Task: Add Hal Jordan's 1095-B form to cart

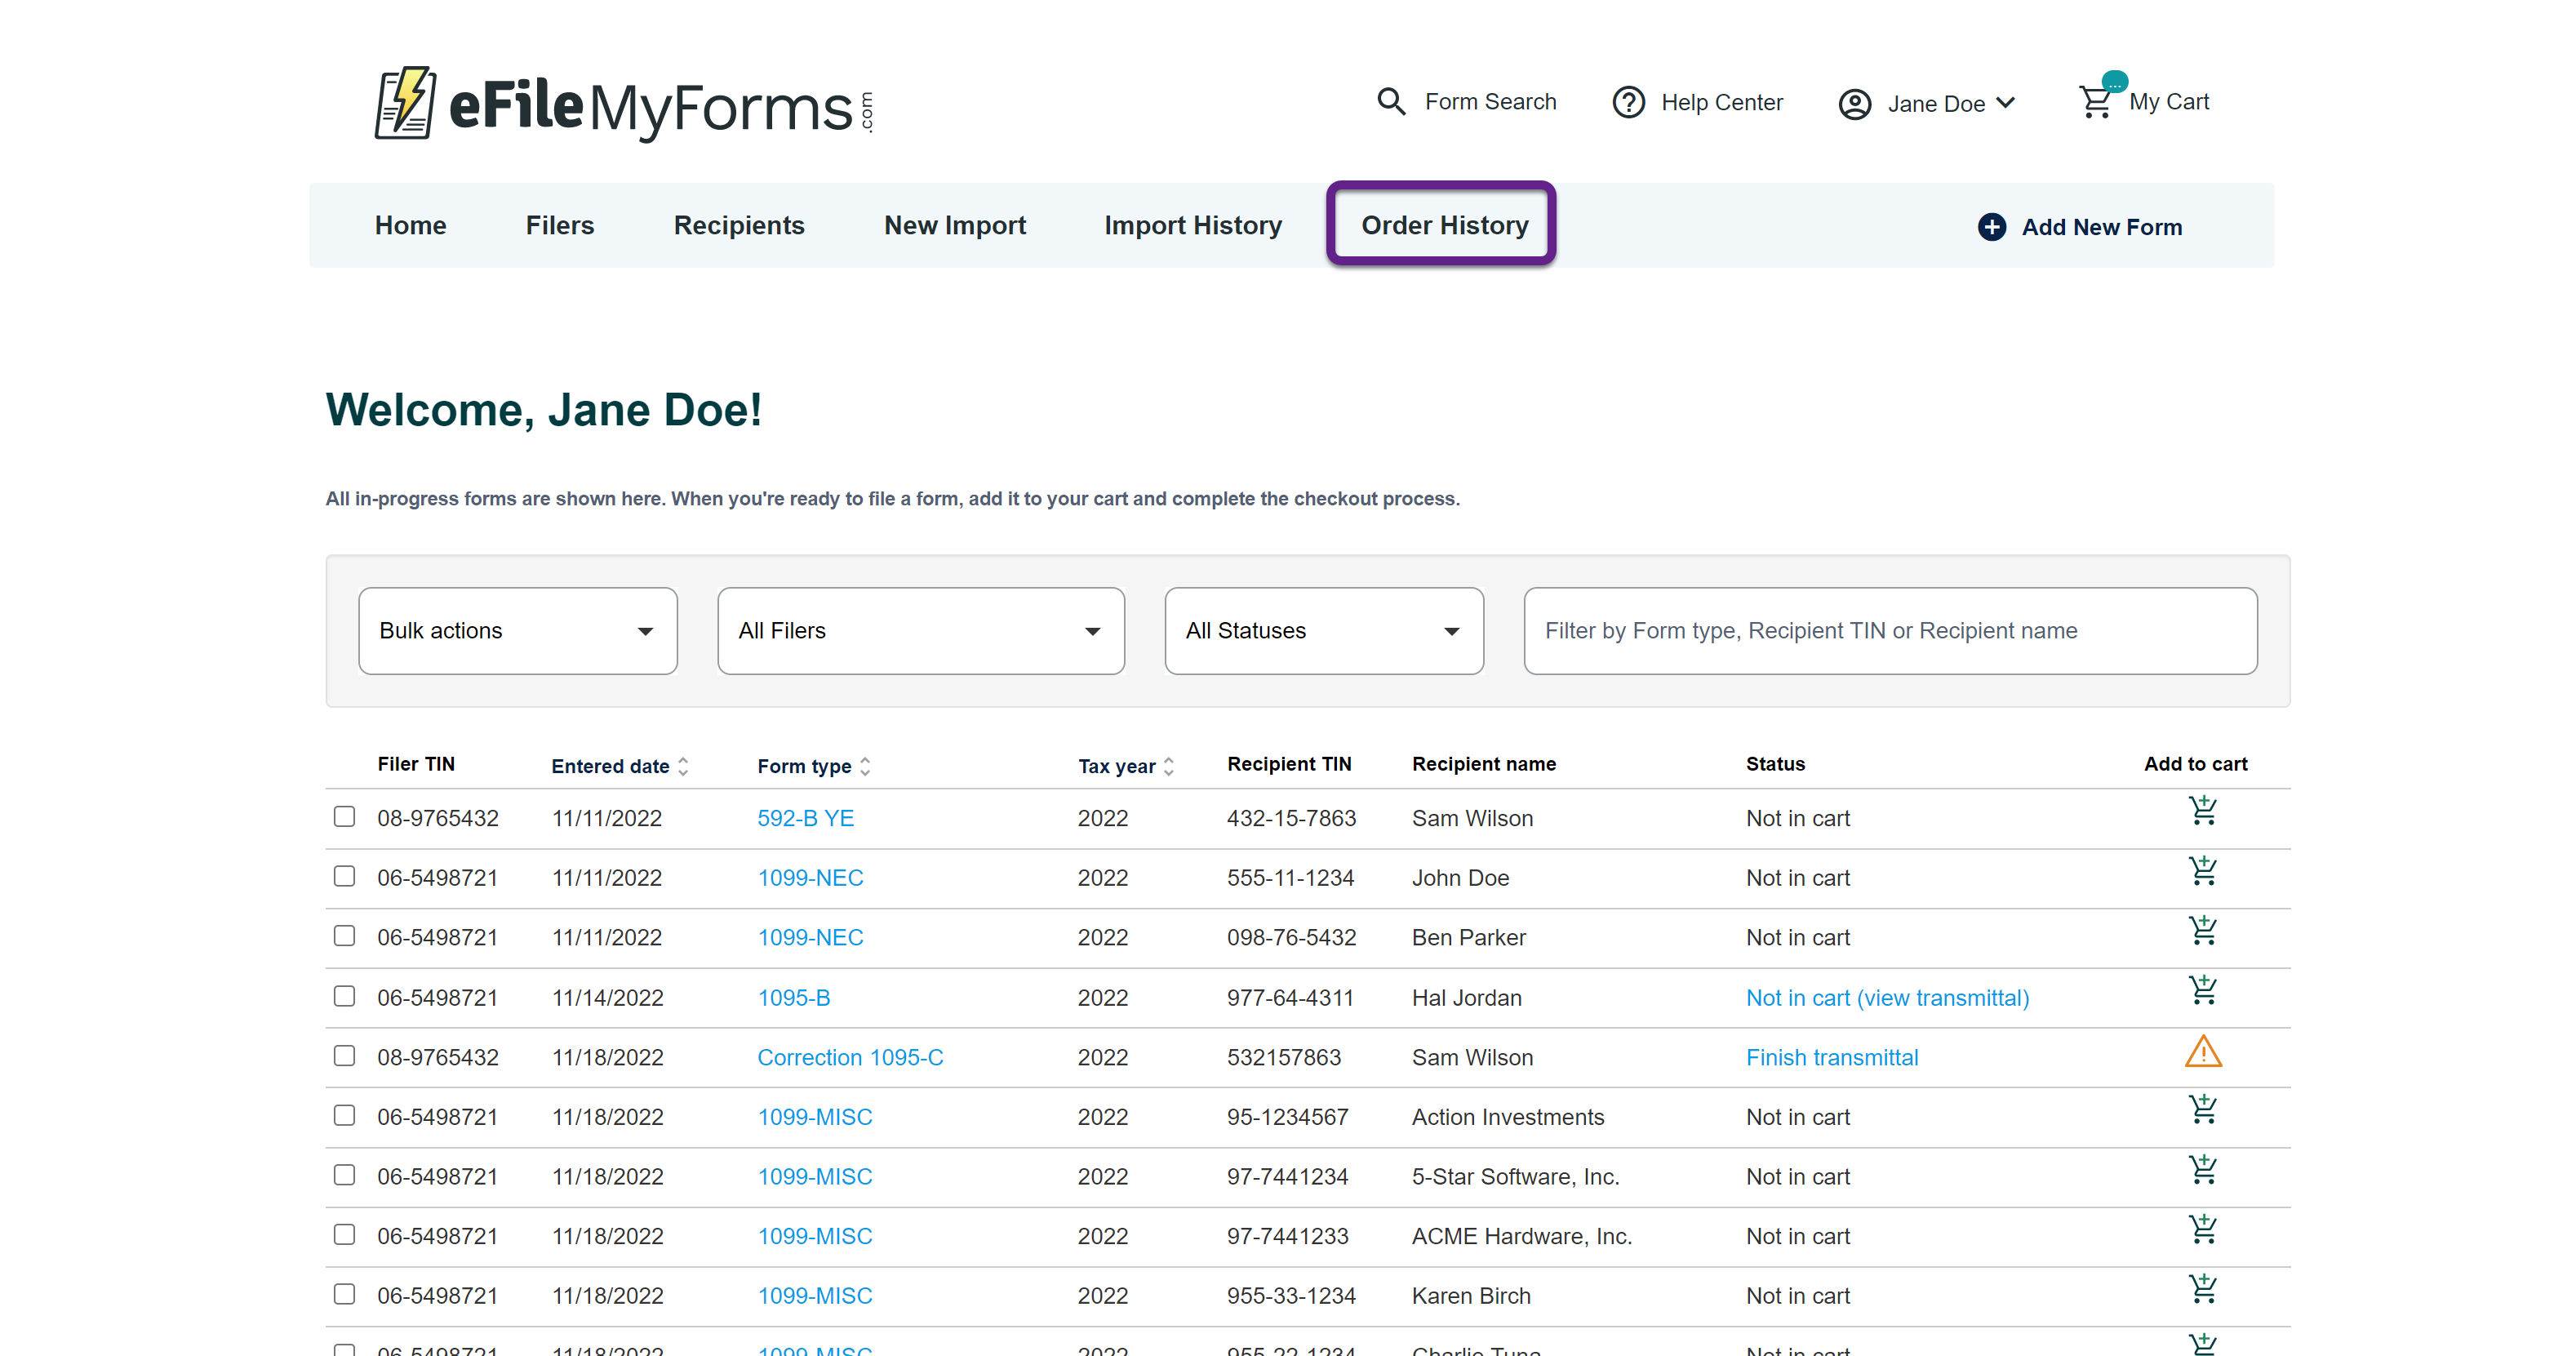Action: pos(2202,991)
